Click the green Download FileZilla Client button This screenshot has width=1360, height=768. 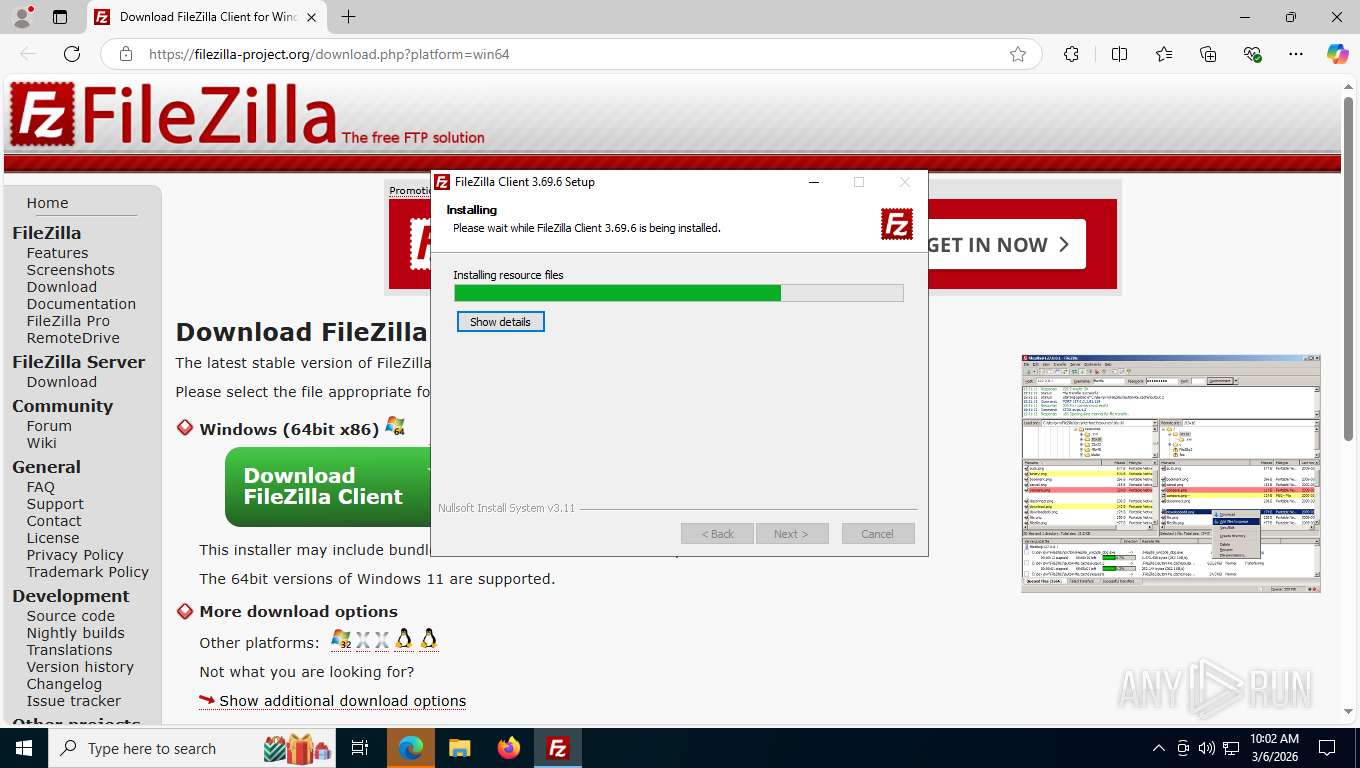[329, 487]
